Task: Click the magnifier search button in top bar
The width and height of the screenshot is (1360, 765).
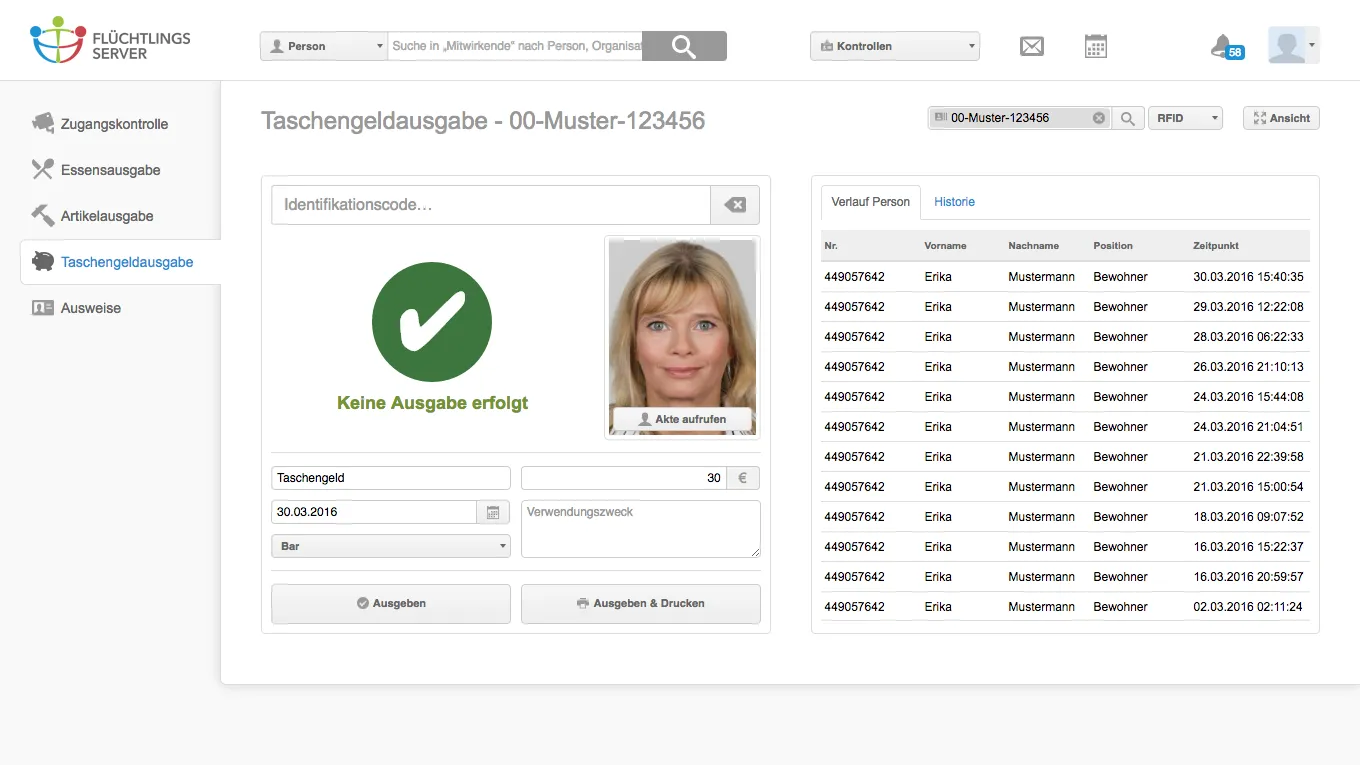Action: (x=684, y=46)
